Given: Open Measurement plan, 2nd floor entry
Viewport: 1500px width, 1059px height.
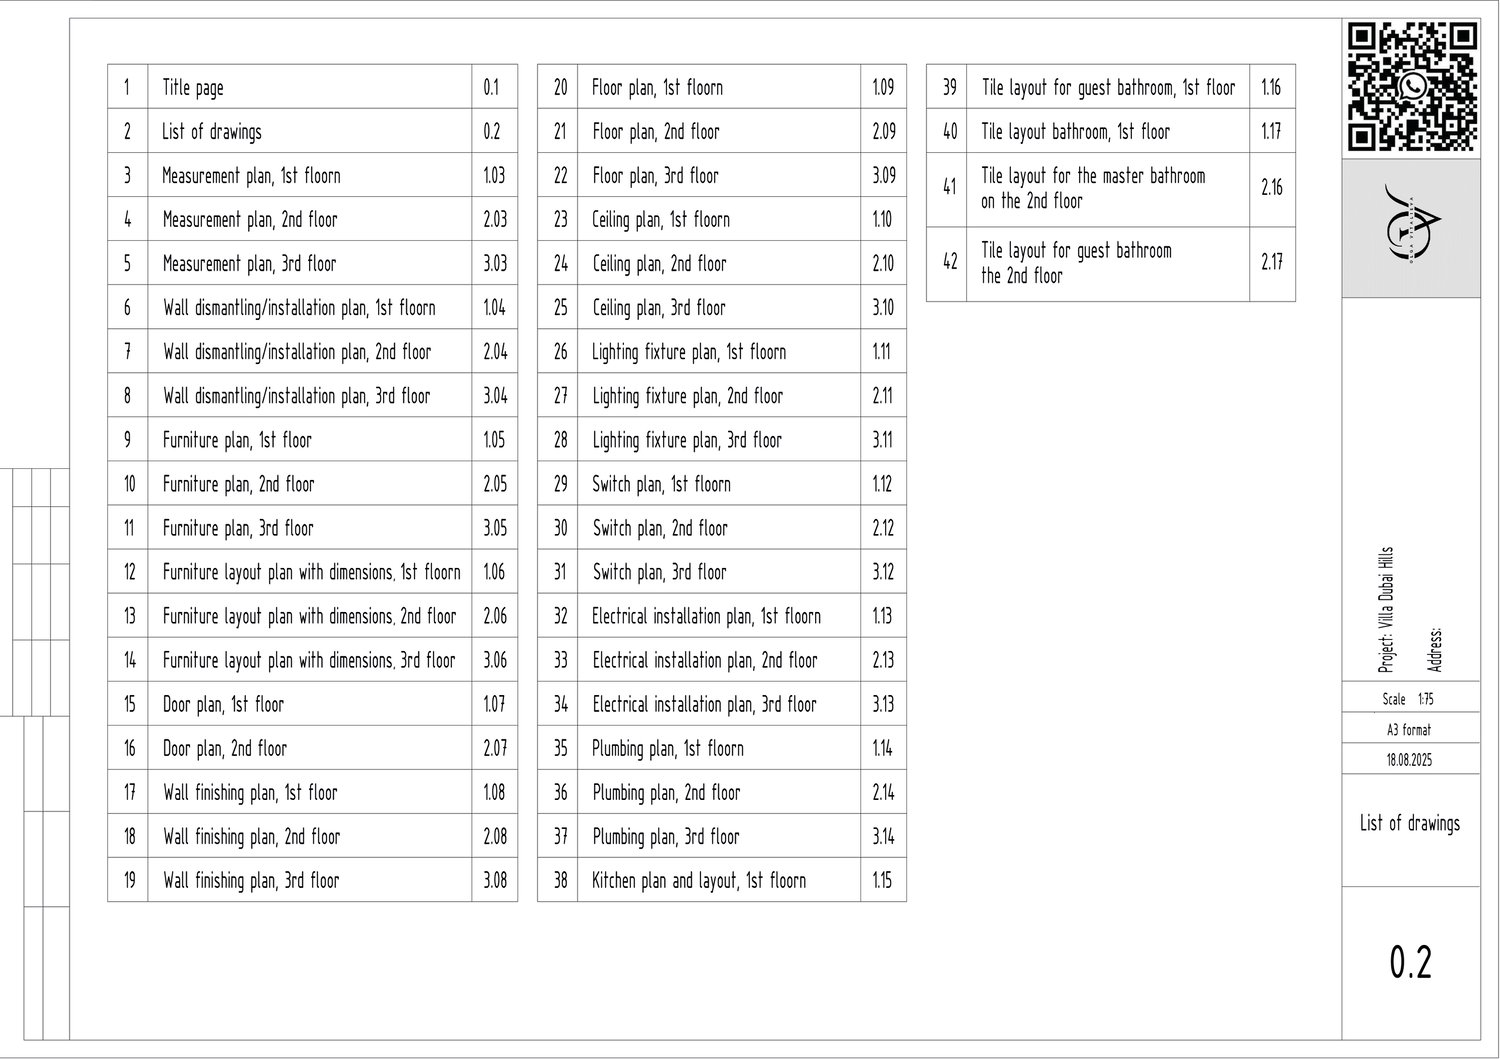Looking at the screenshot, I should pos(250,220).
